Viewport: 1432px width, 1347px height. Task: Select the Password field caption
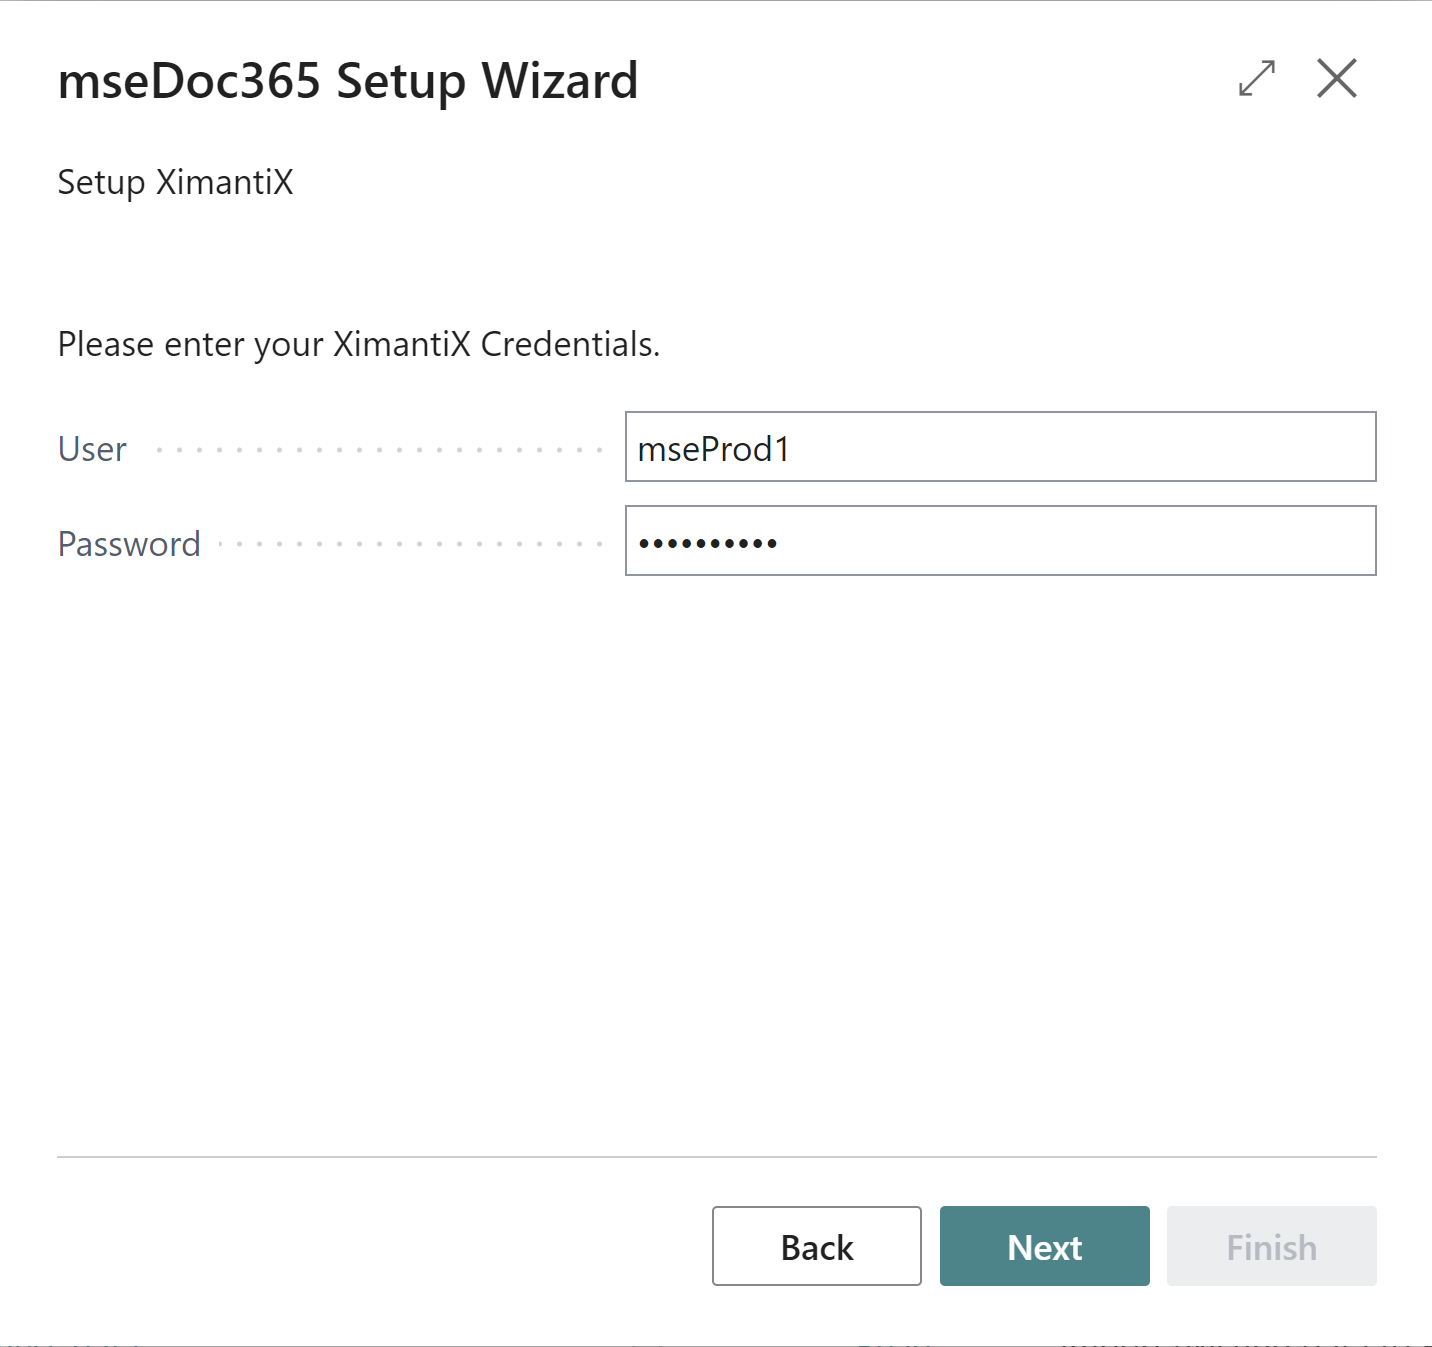click(129, 543)
